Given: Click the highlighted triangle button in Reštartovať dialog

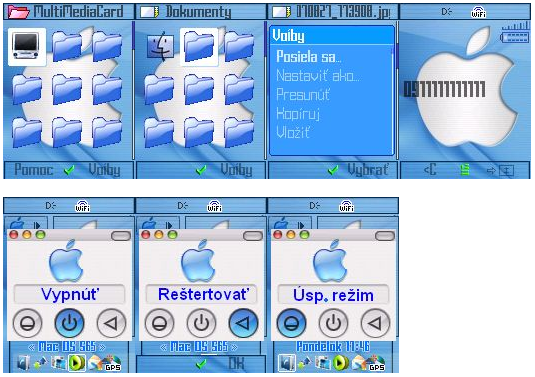Looking at the screenshot, I should coord(243,323).
